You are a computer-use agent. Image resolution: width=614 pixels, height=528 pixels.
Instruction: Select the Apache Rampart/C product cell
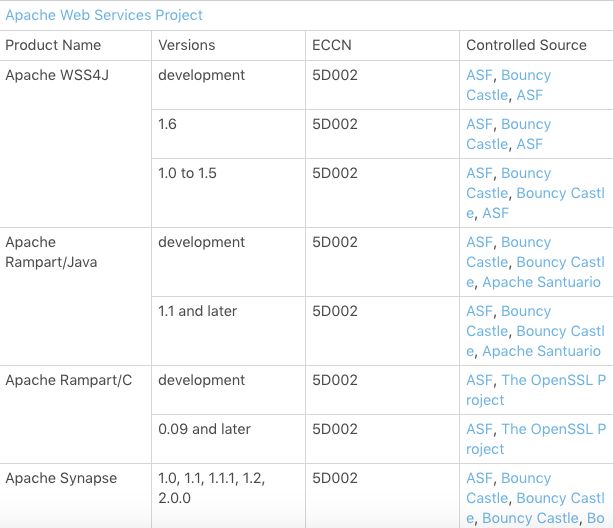[x=76, y=414]
